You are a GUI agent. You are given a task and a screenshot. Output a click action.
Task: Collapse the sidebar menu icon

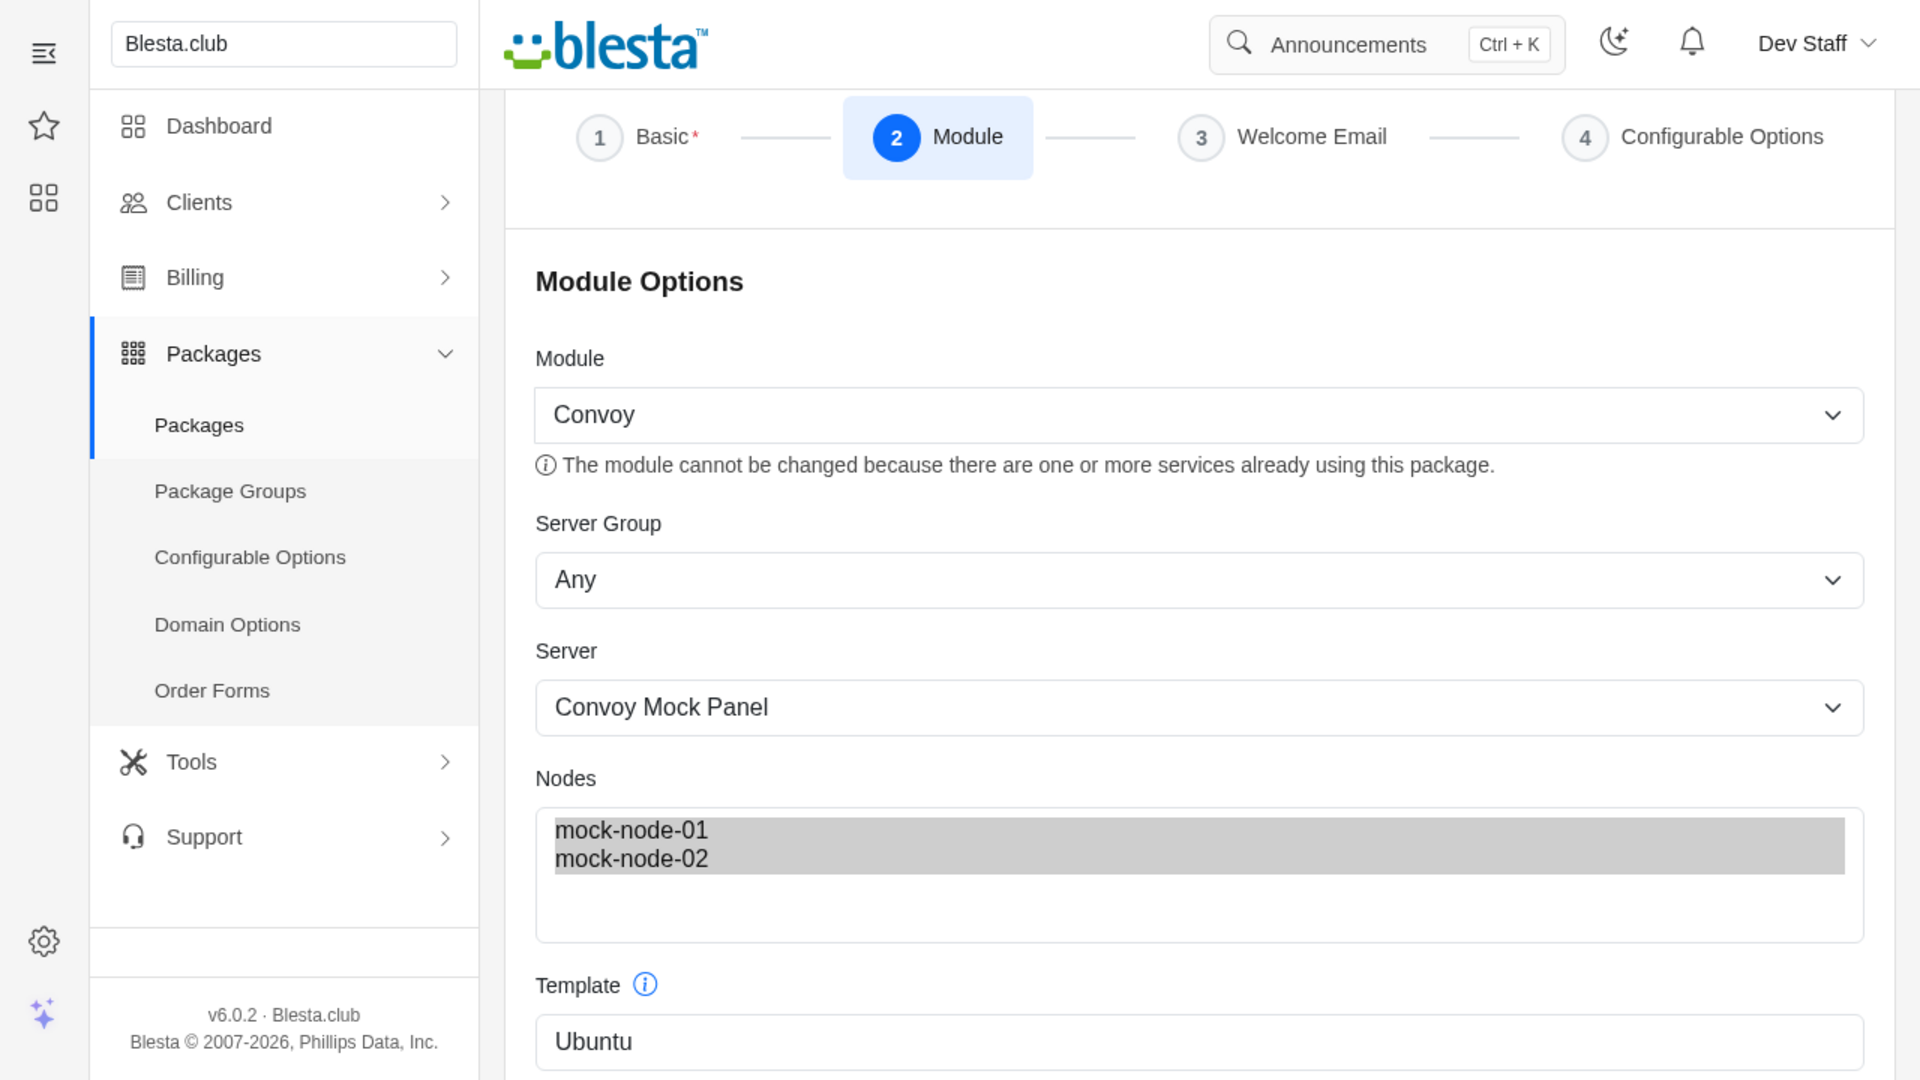44,53
